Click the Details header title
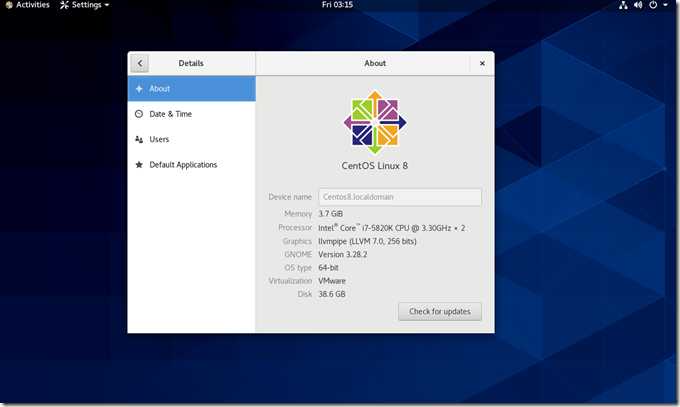 191,63
